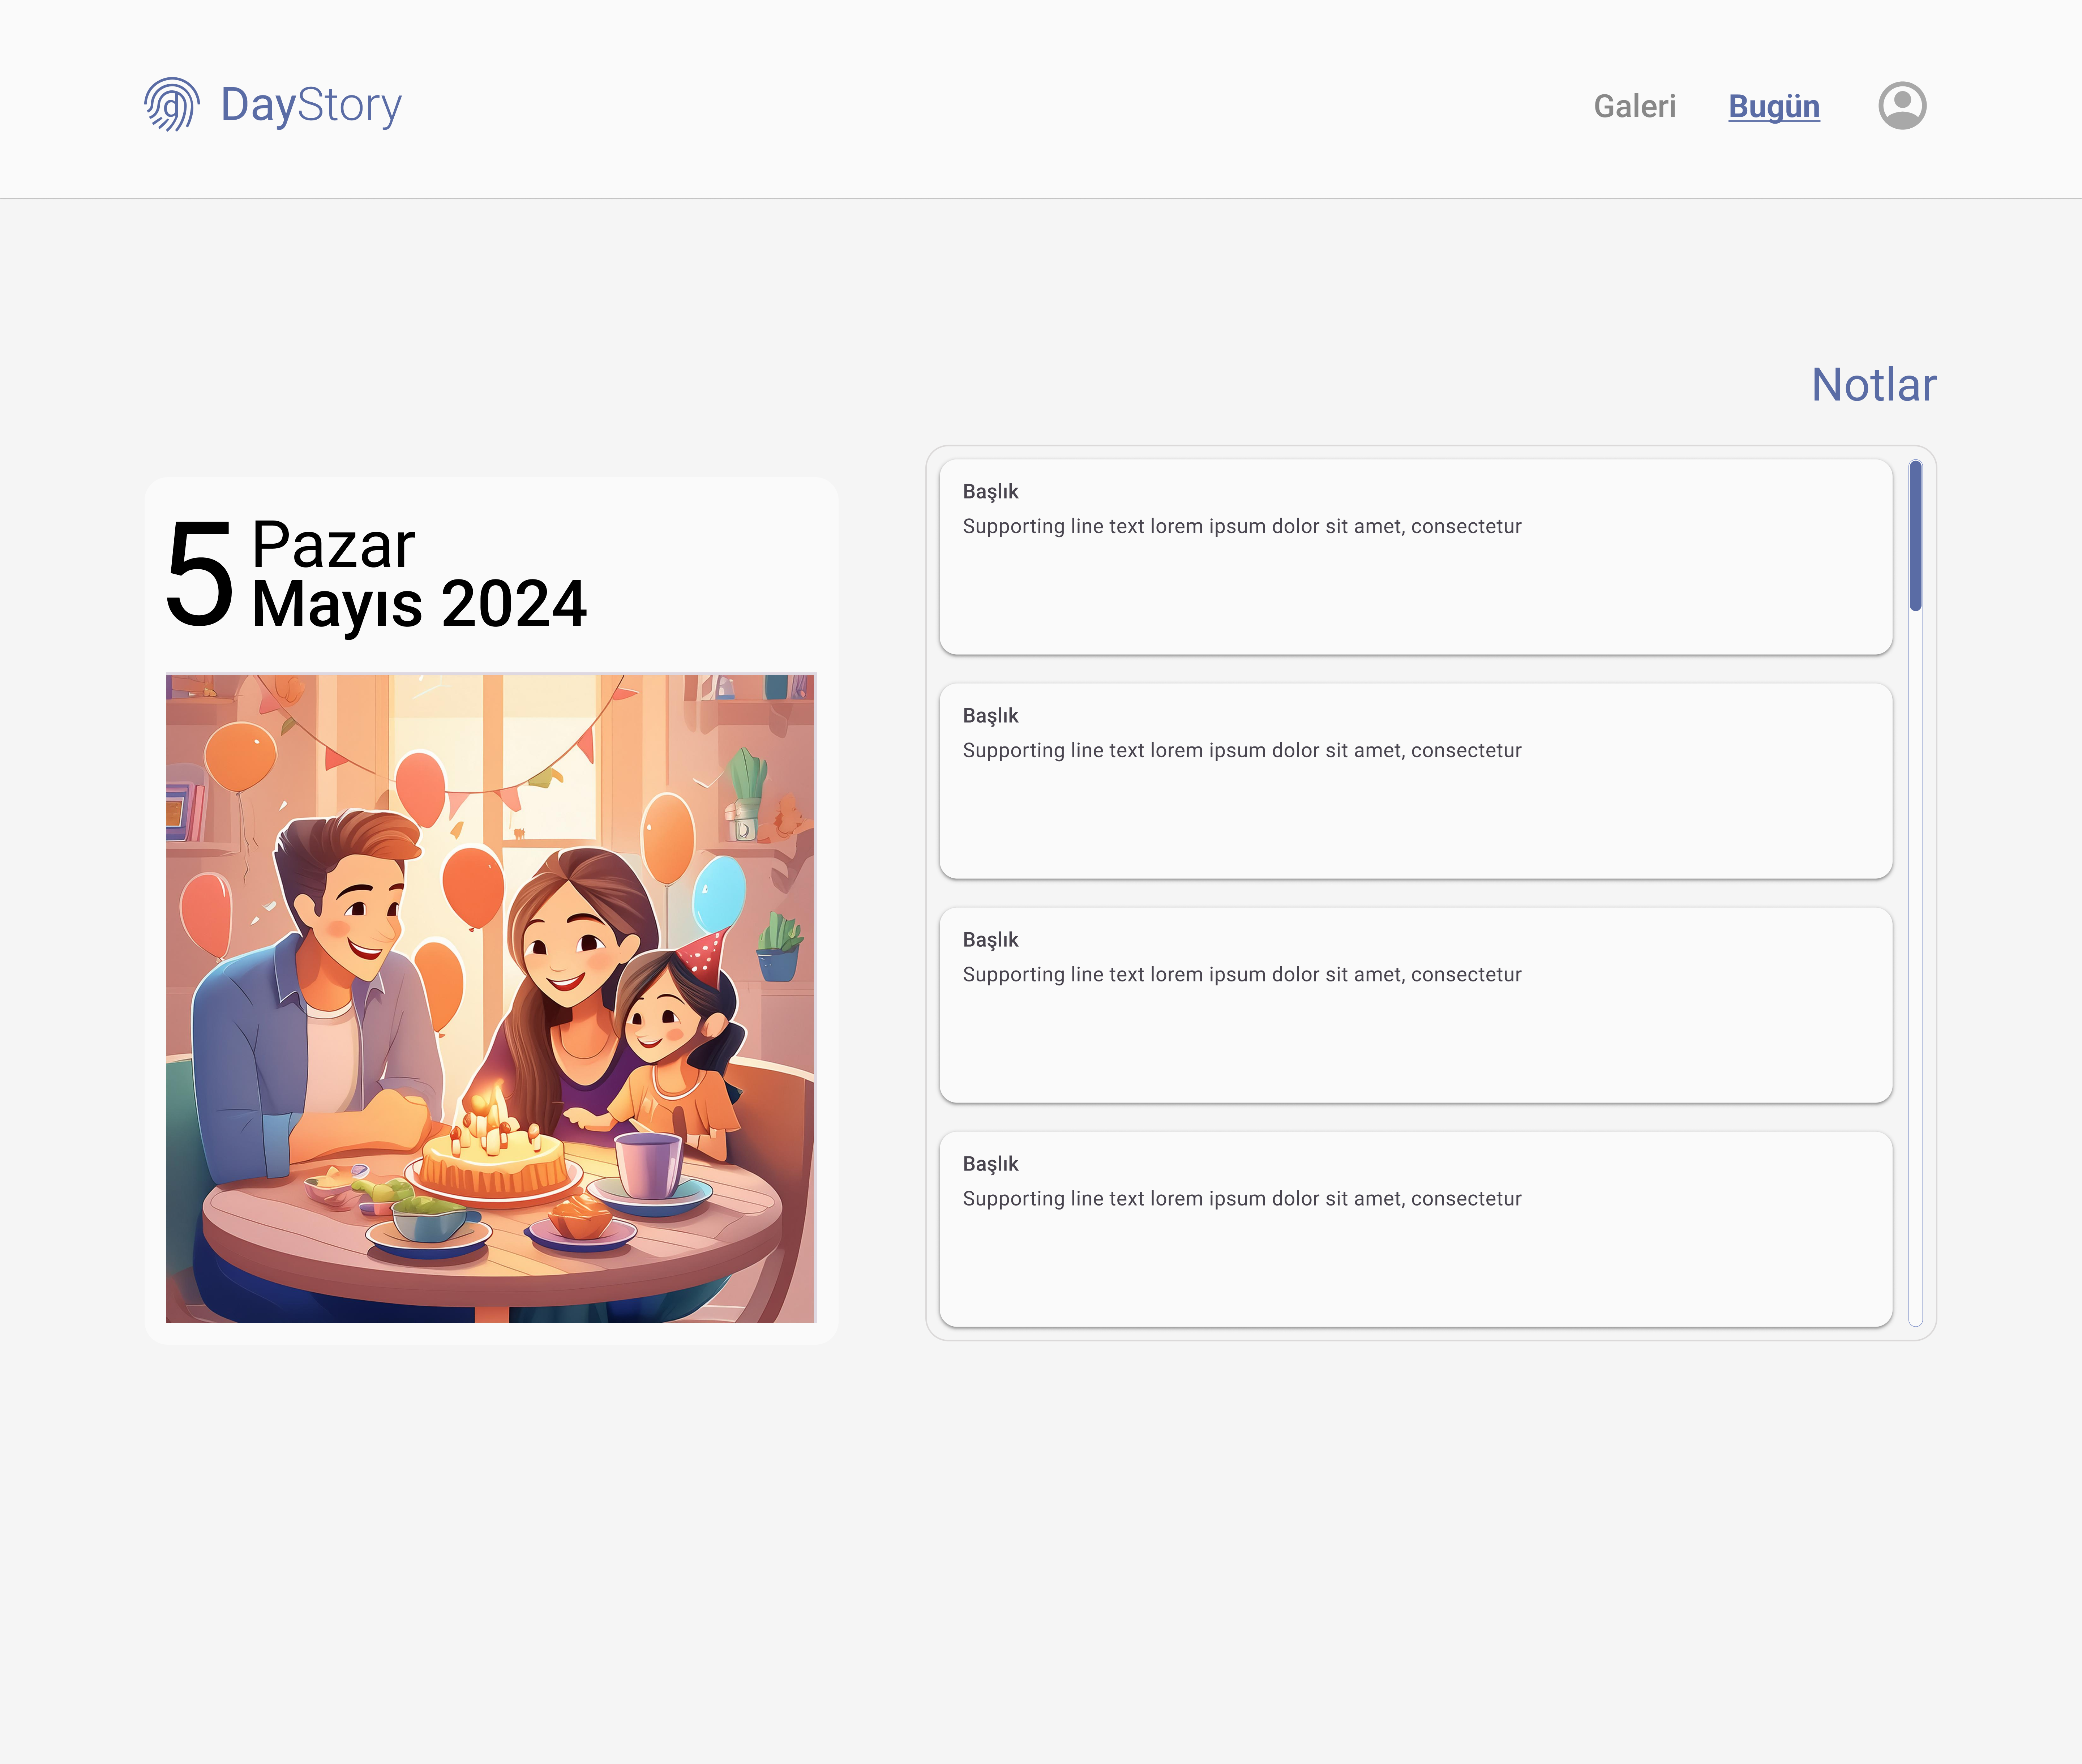2082x1764 pixels.
Task: Go to the Galeri page
Action: (1634, 106)
